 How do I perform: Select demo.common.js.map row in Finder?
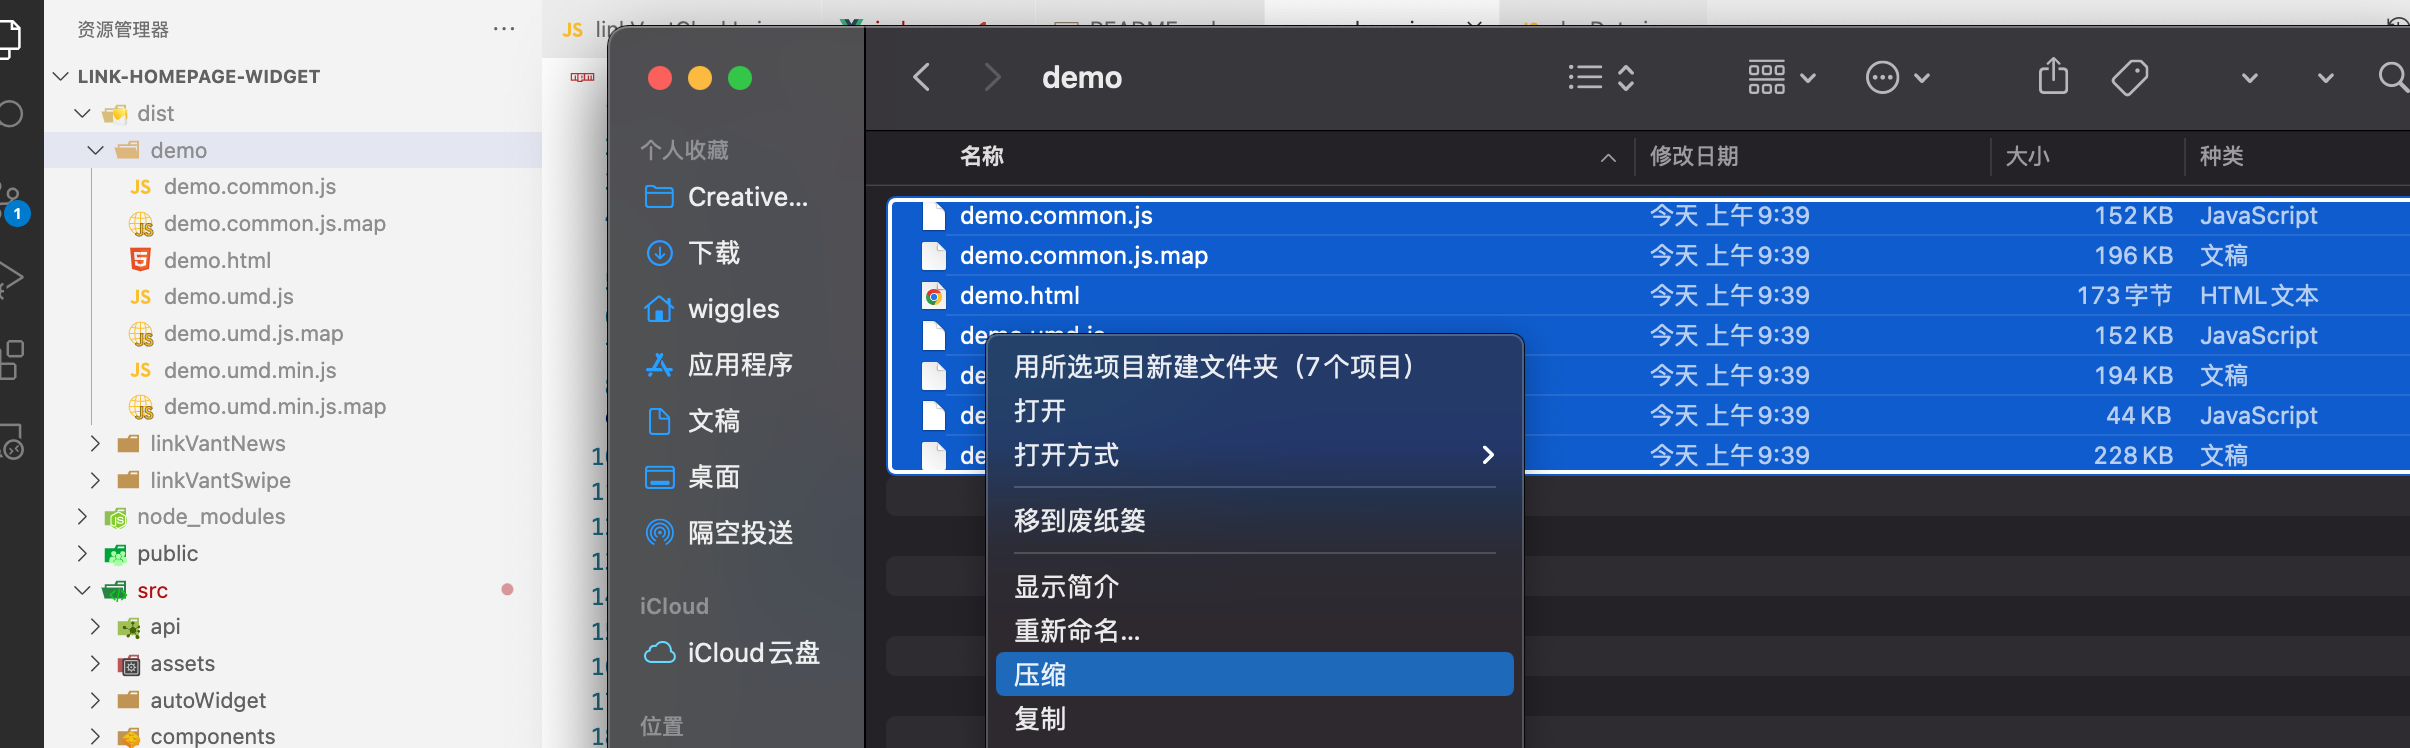point(1083,256)
